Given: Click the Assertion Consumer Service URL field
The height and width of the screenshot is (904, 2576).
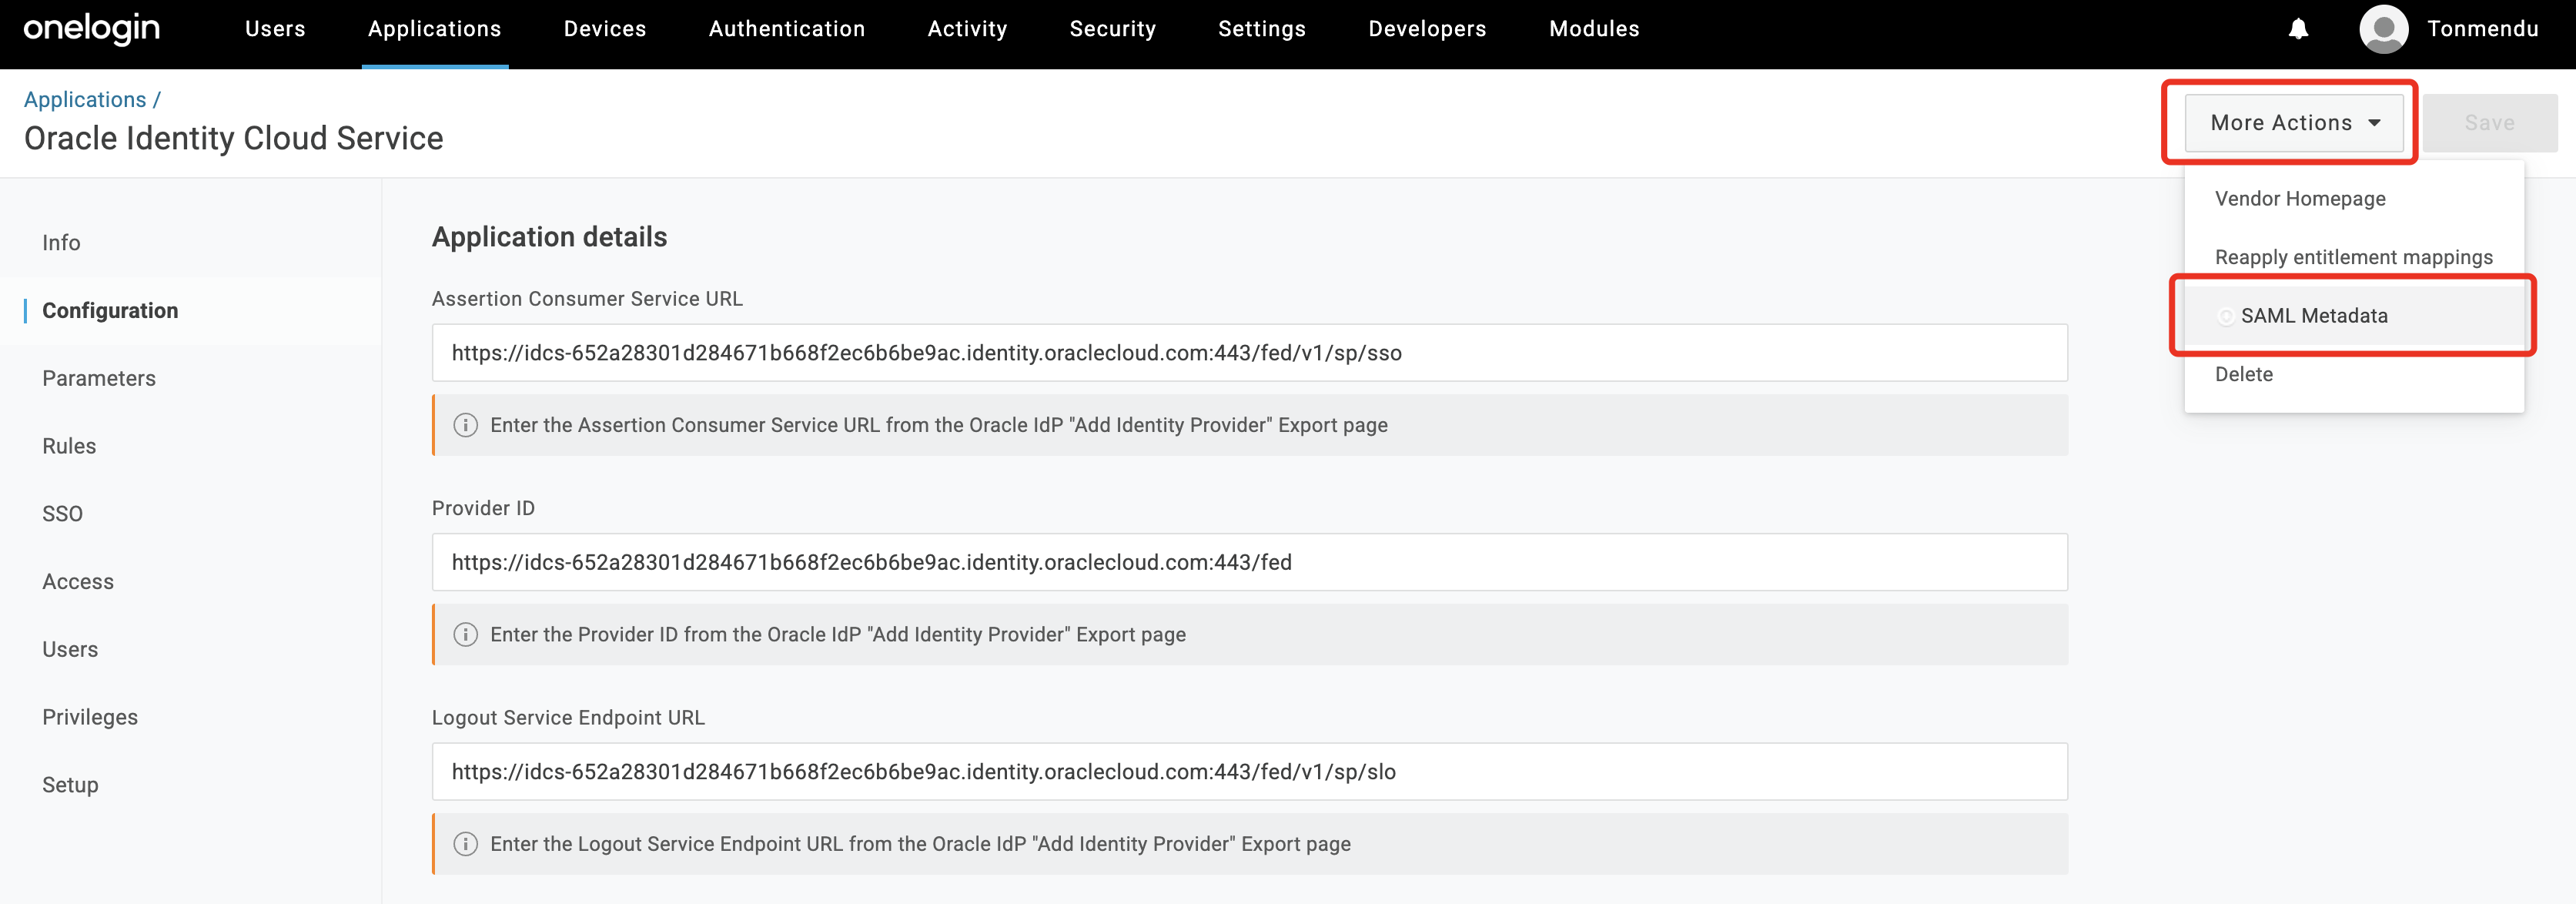Looking at the screenshot, I should point(1248,353).
